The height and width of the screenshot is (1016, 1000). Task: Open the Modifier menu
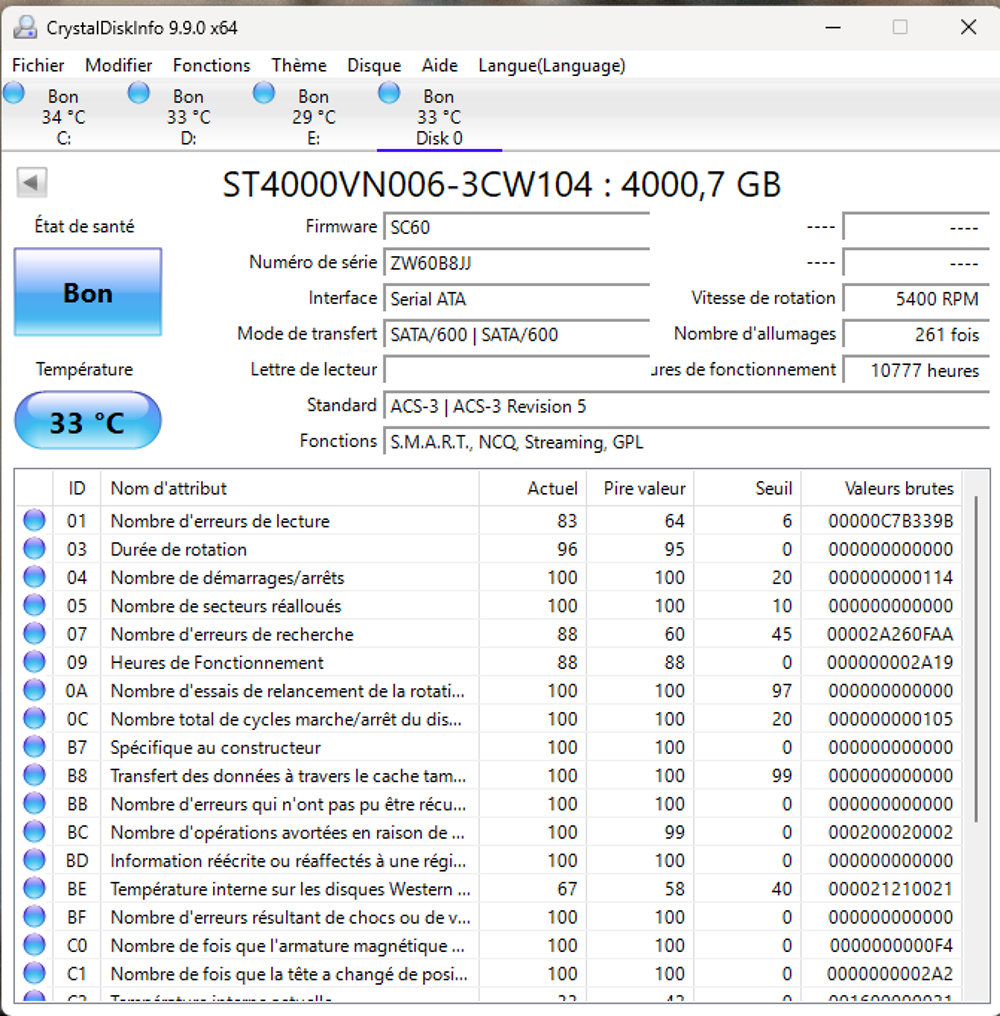click(x=119, y=65)
